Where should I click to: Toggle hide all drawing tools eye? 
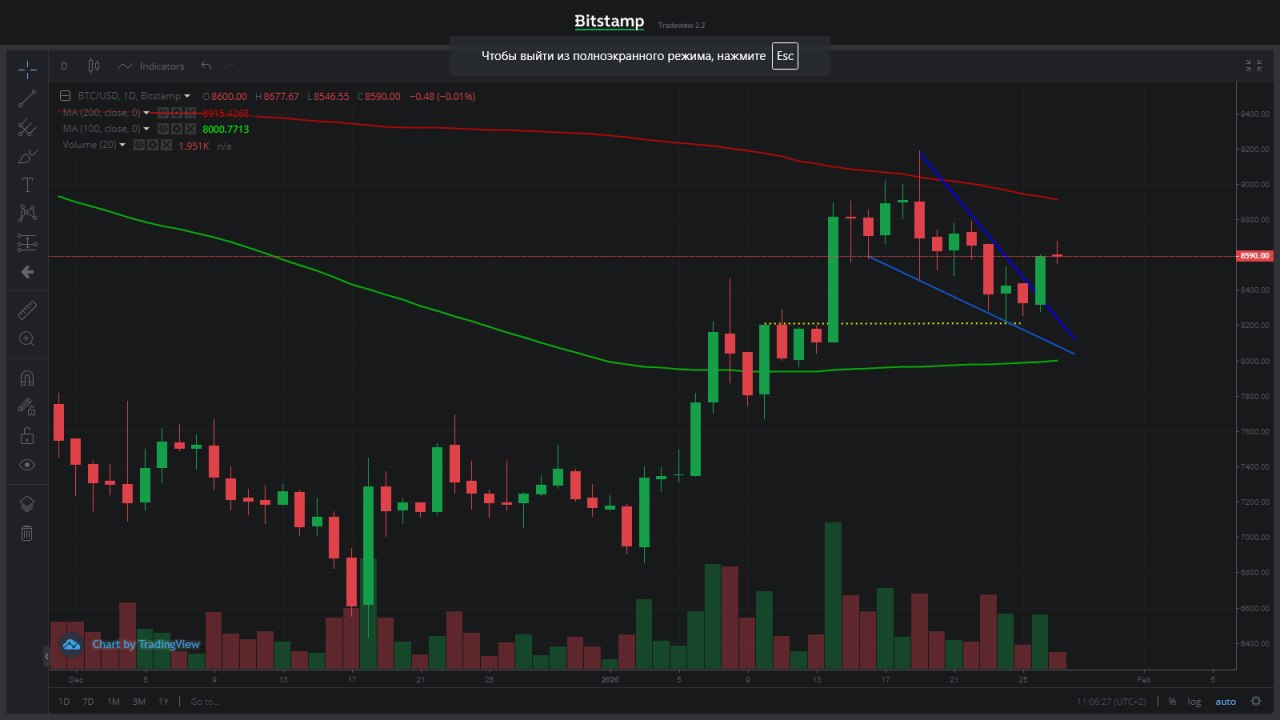point(27,465)
